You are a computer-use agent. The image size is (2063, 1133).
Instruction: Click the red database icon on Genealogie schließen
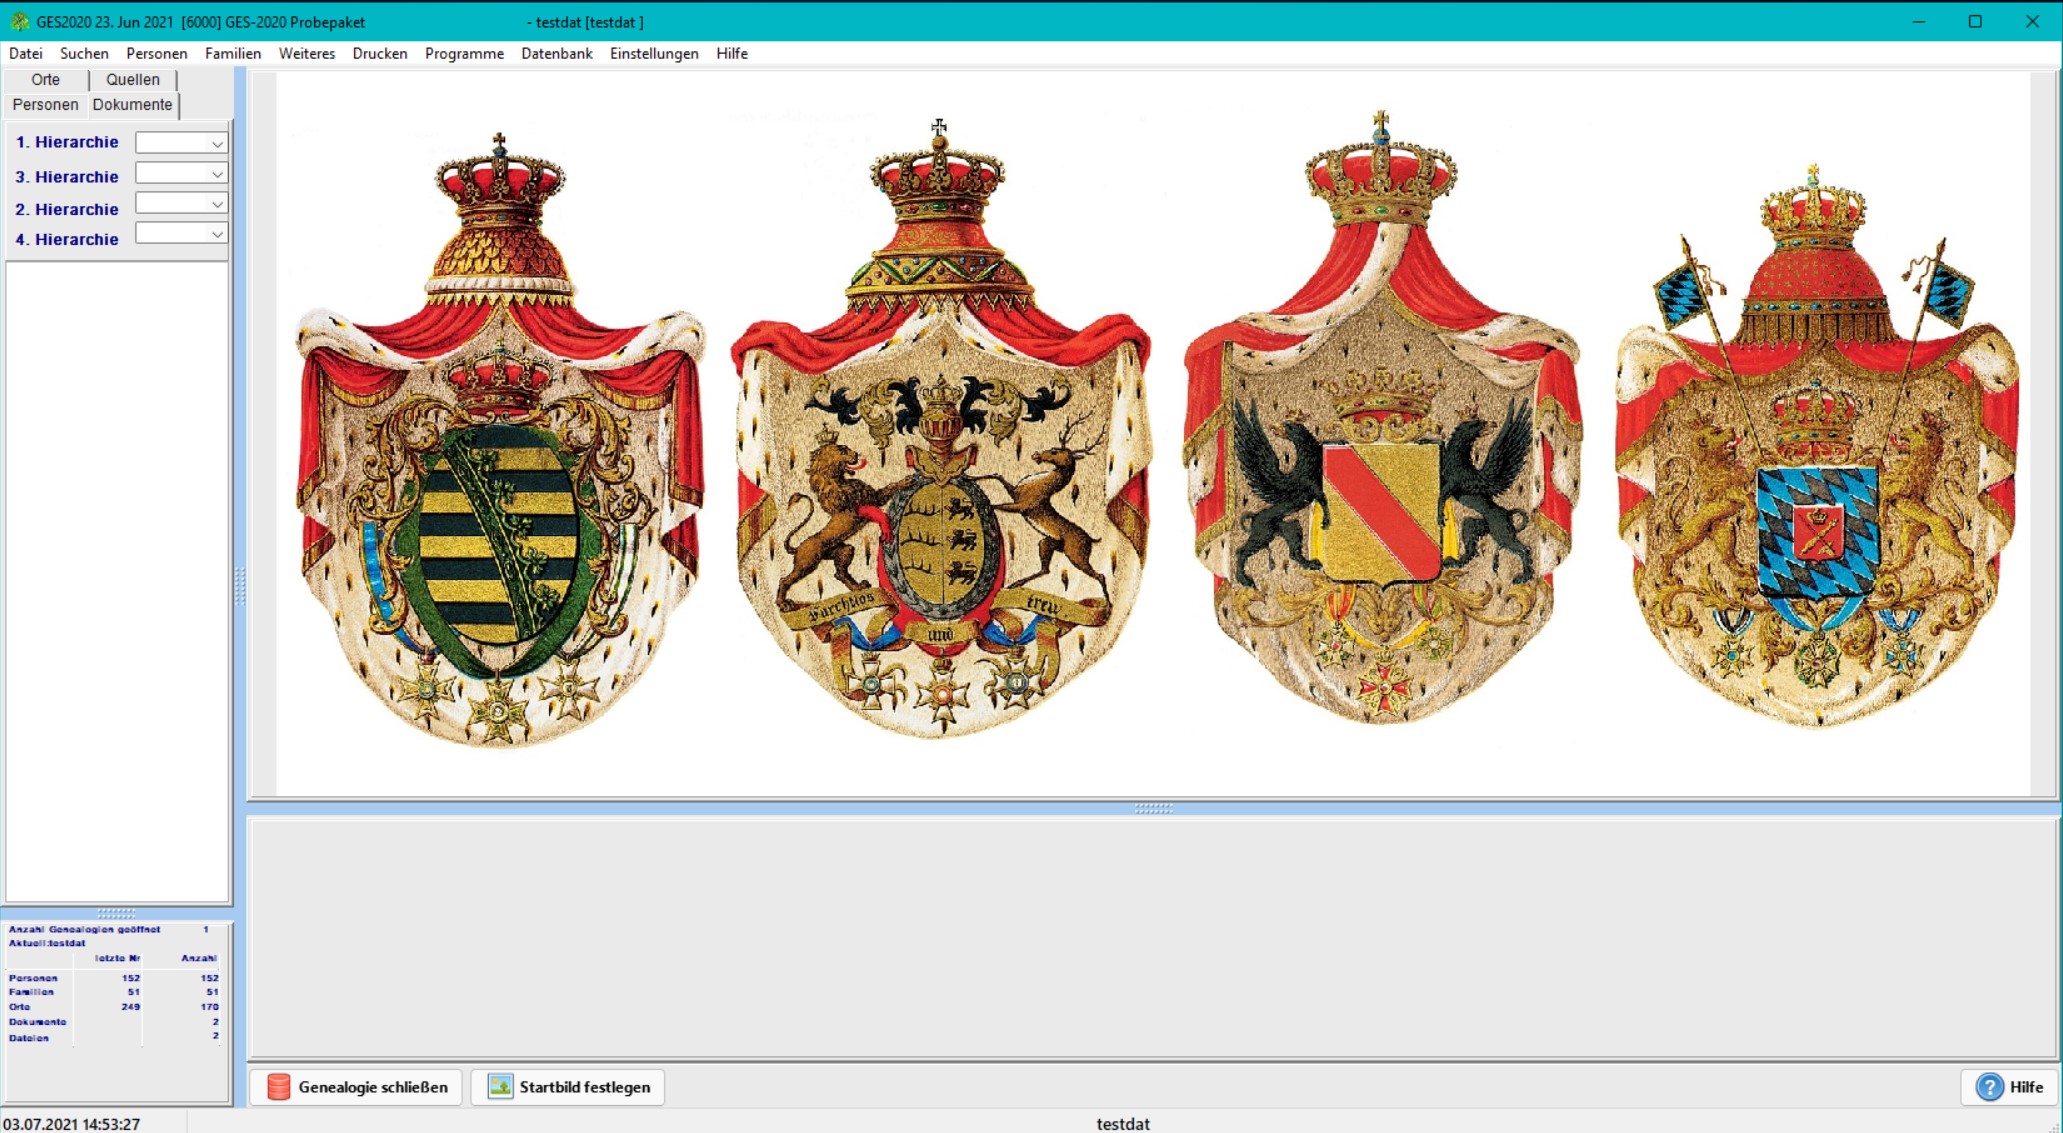[279, 1087]
